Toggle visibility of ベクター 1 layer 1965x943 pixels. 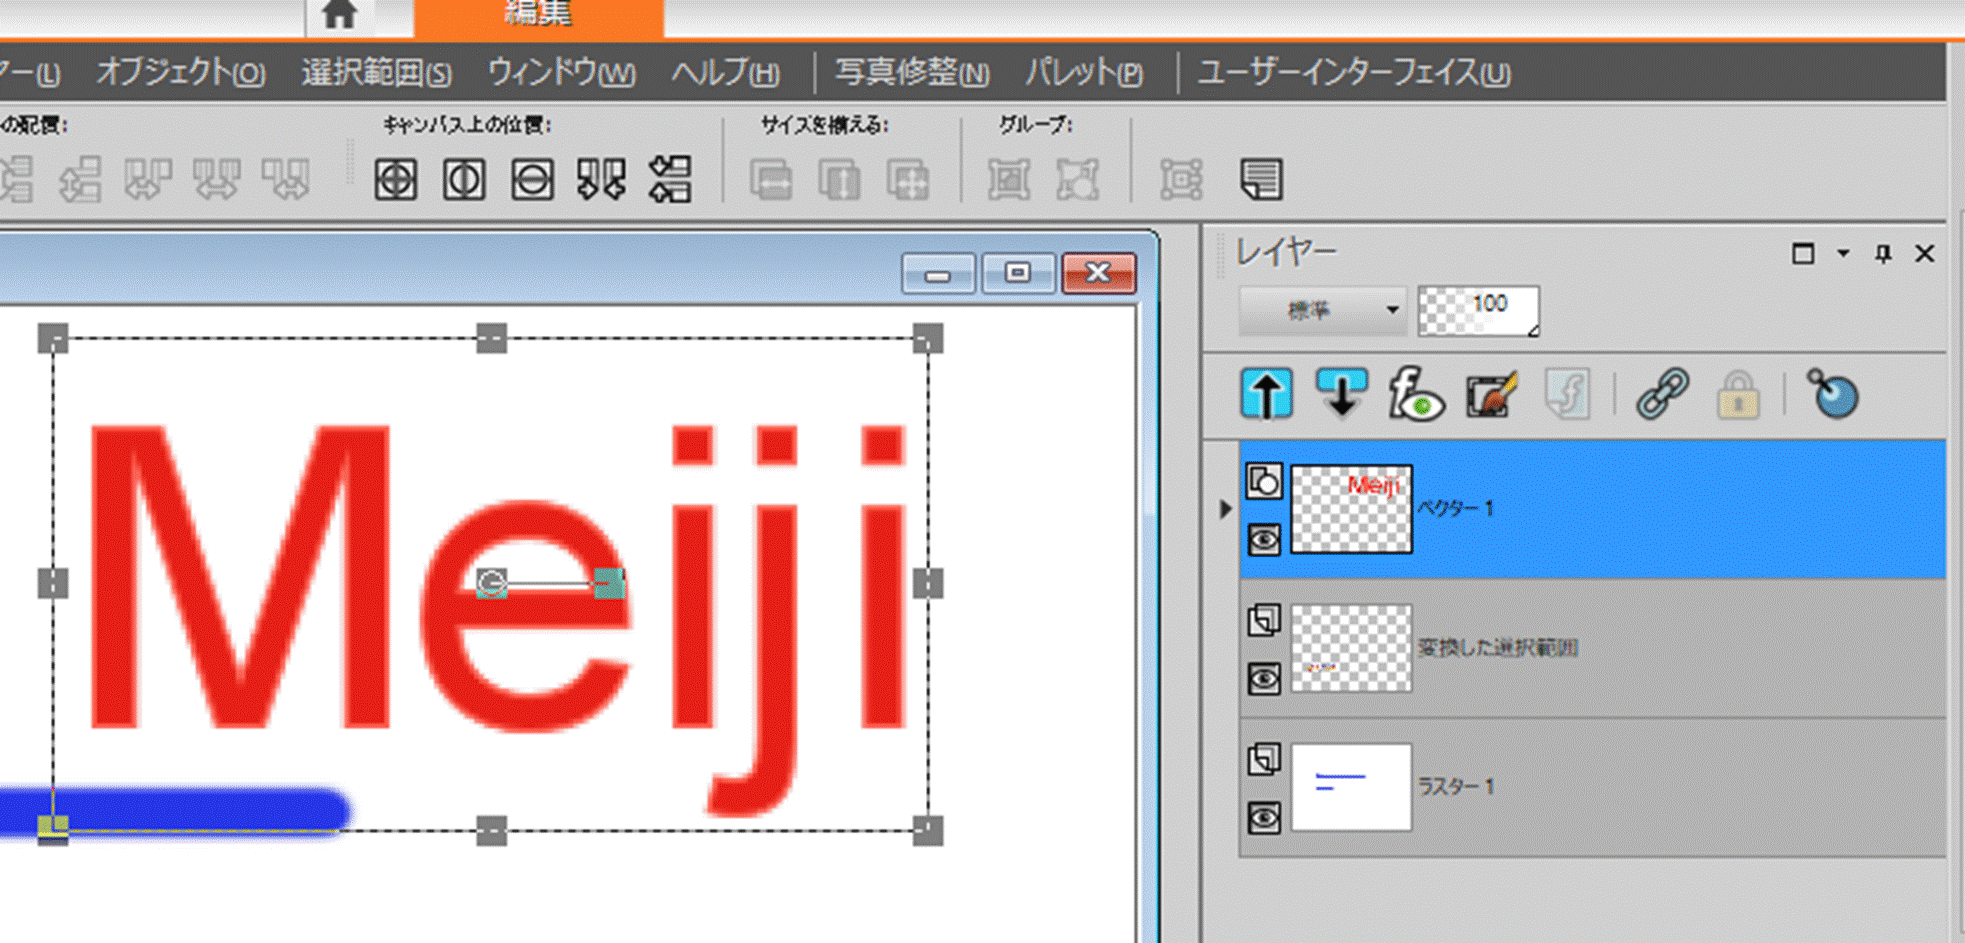[1264, 540]
